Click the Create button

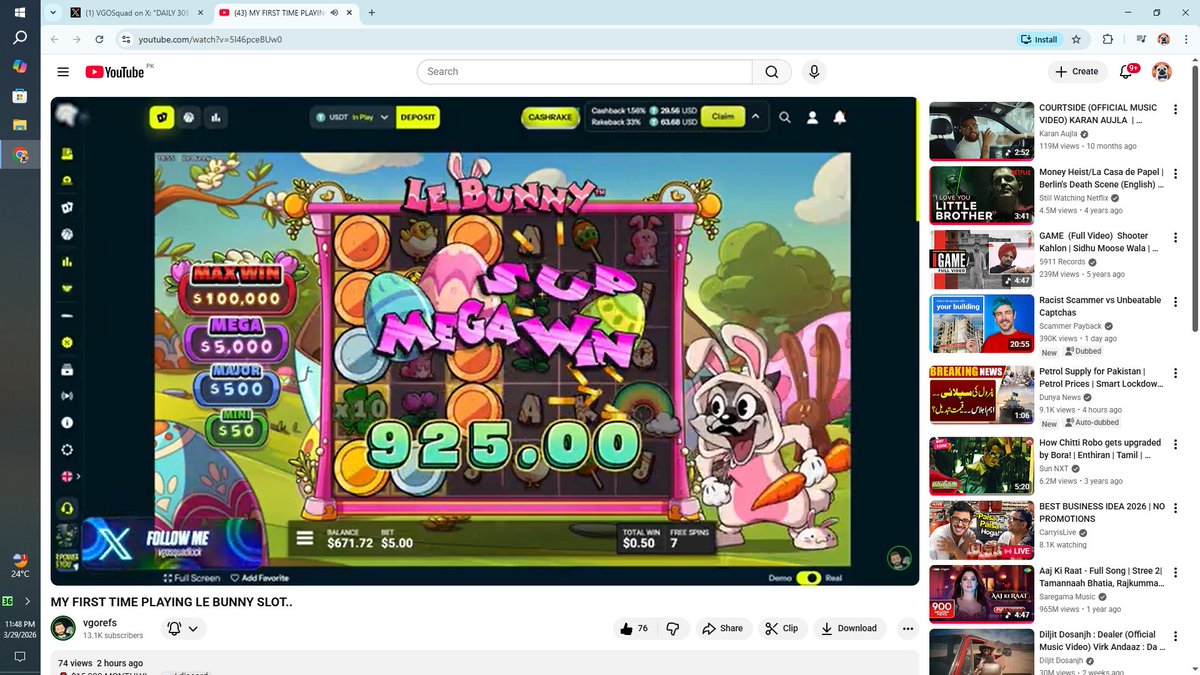[1076, 72]
